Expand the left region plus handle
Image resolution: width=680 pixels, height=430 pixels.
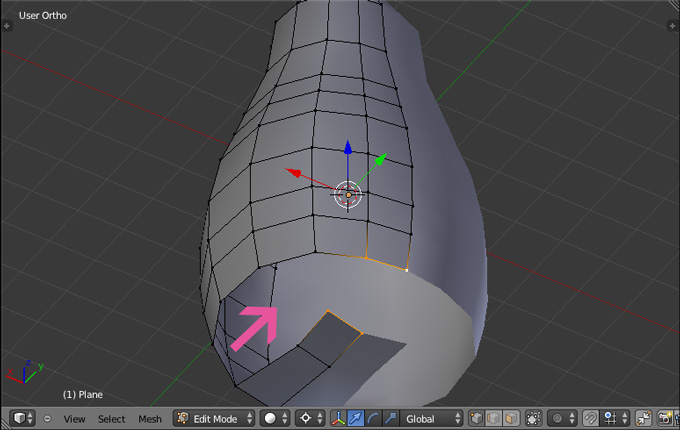pos(7,26)
